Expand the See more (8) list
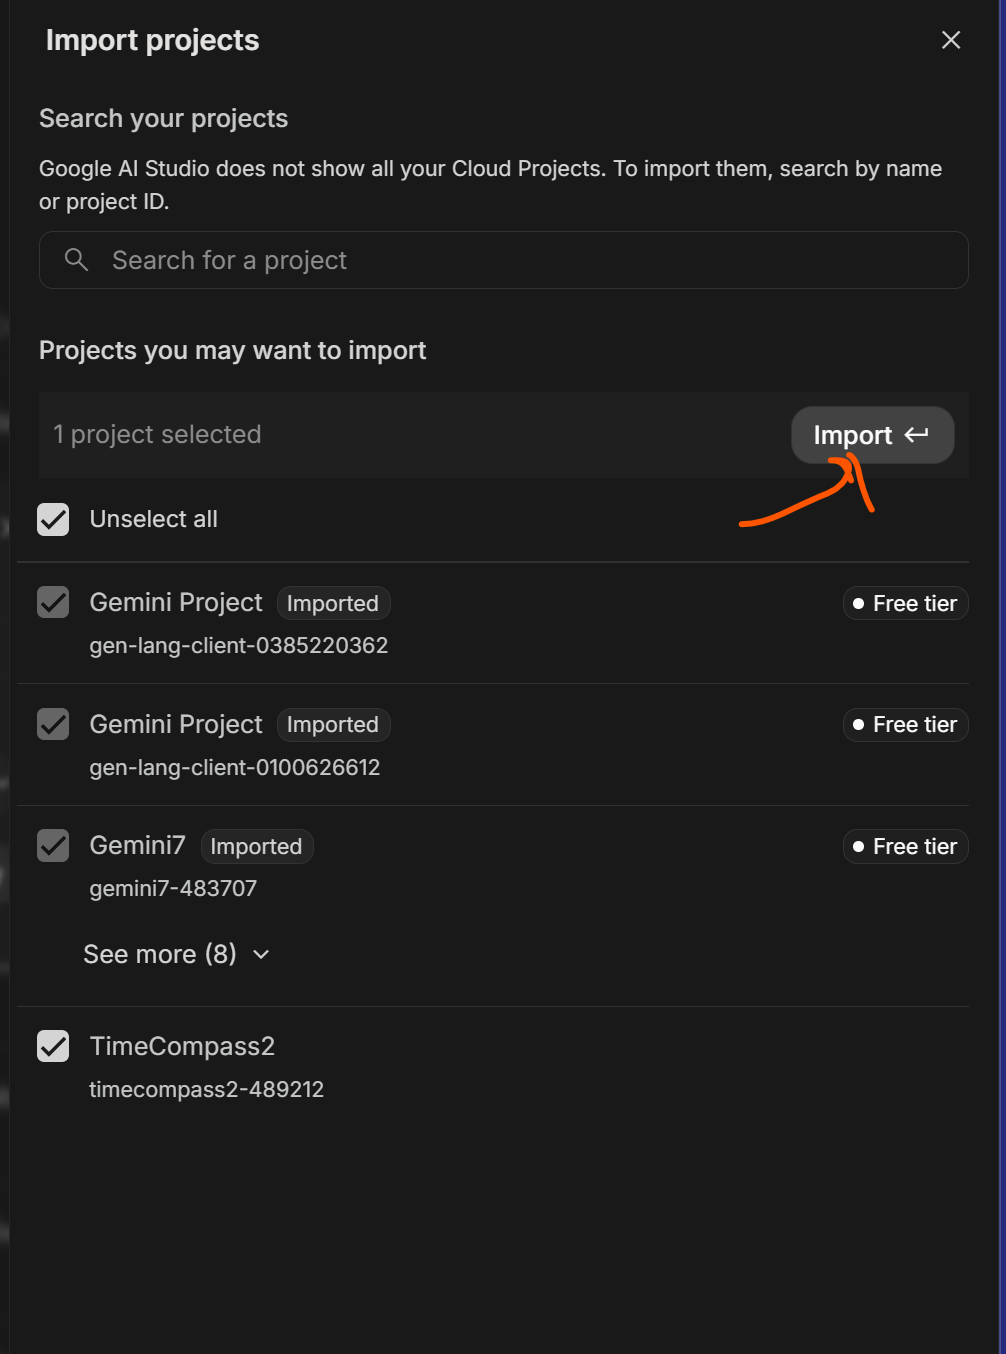This screenshot has height=1354, width=1006. point(160,954)
